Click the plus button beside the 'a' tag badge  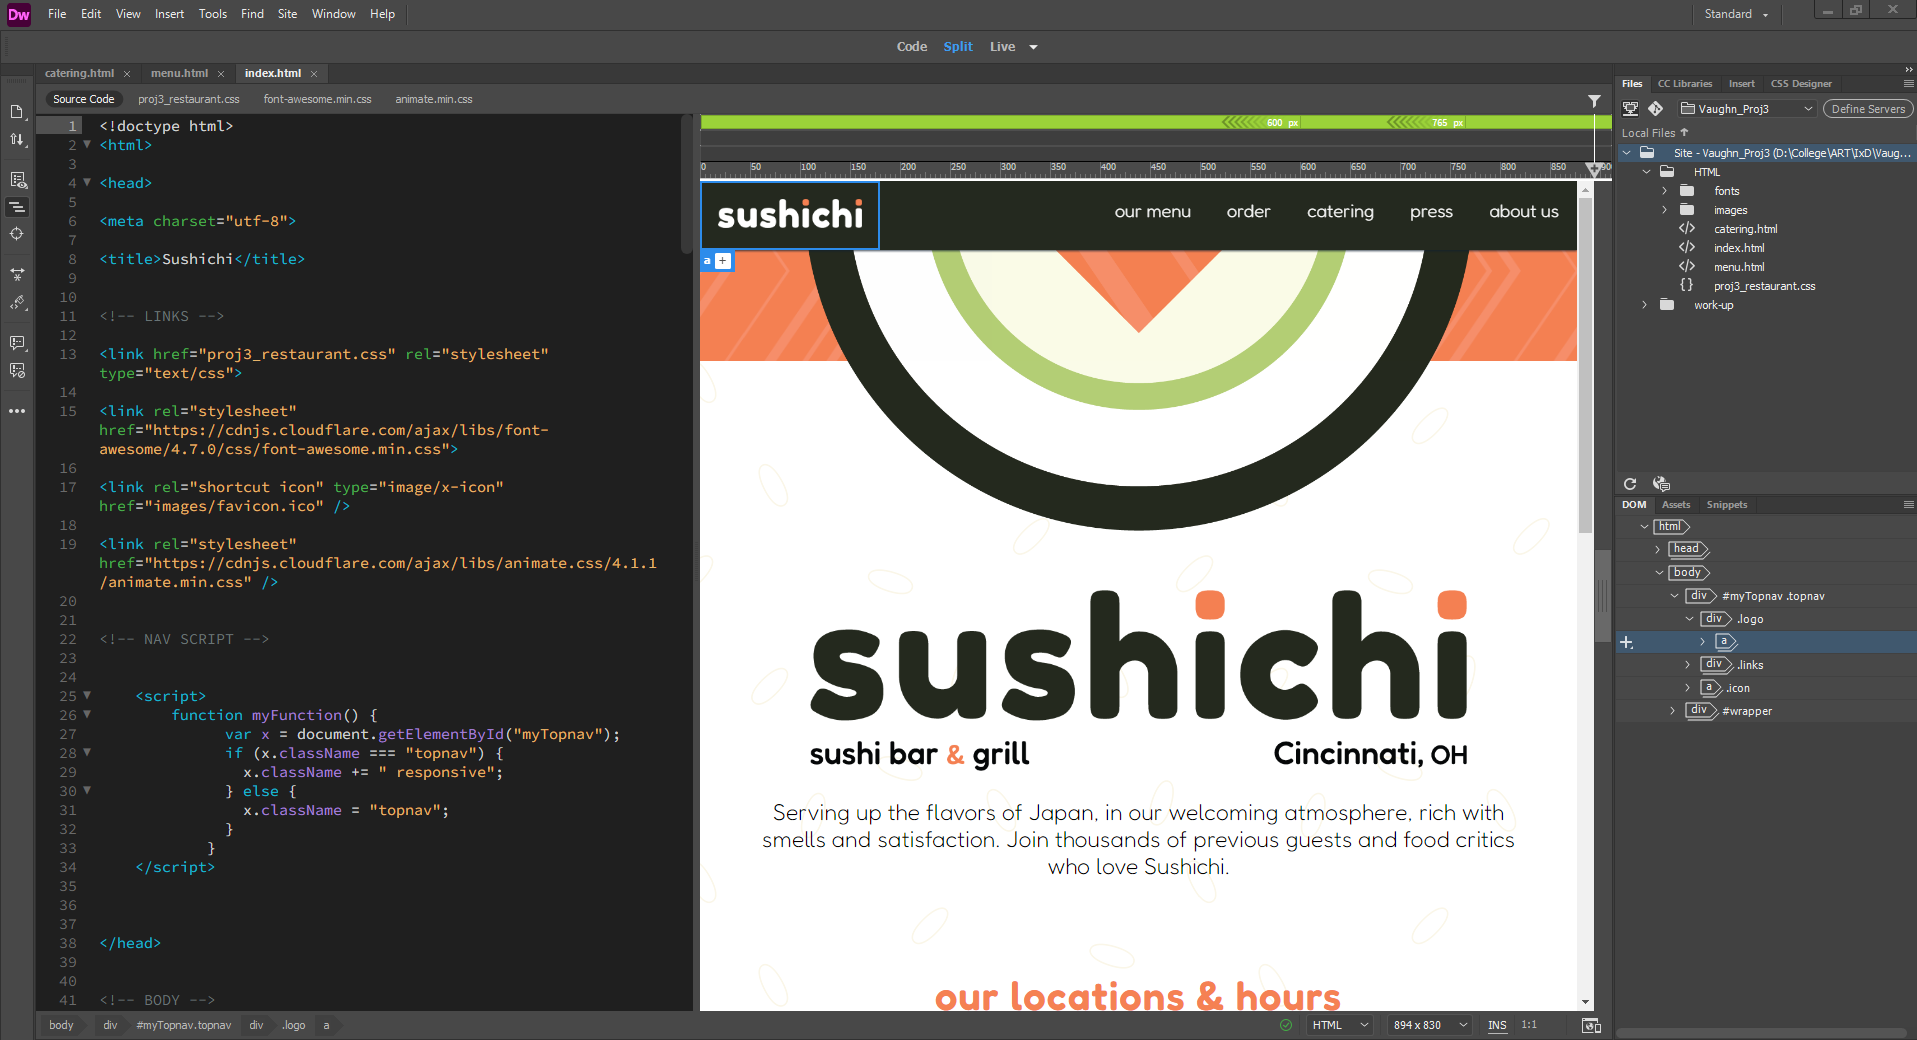(723, 261)
